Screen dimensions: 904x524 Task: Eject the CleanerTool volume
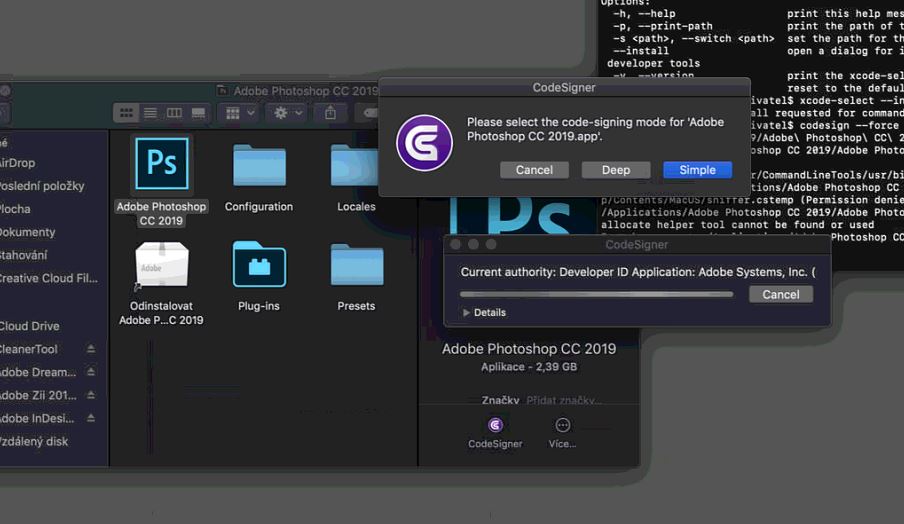click(x=91, y=349)
